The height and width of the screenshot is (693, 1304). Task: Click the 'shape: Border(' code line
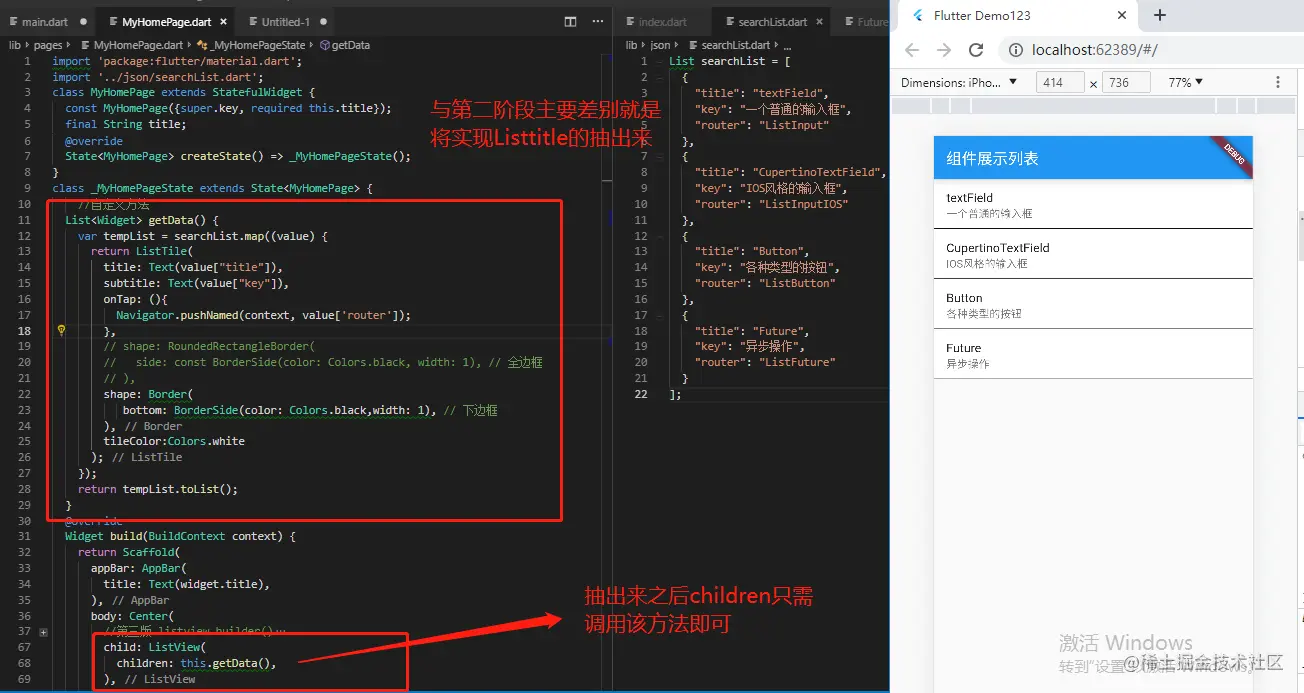(x=149, y=394)
